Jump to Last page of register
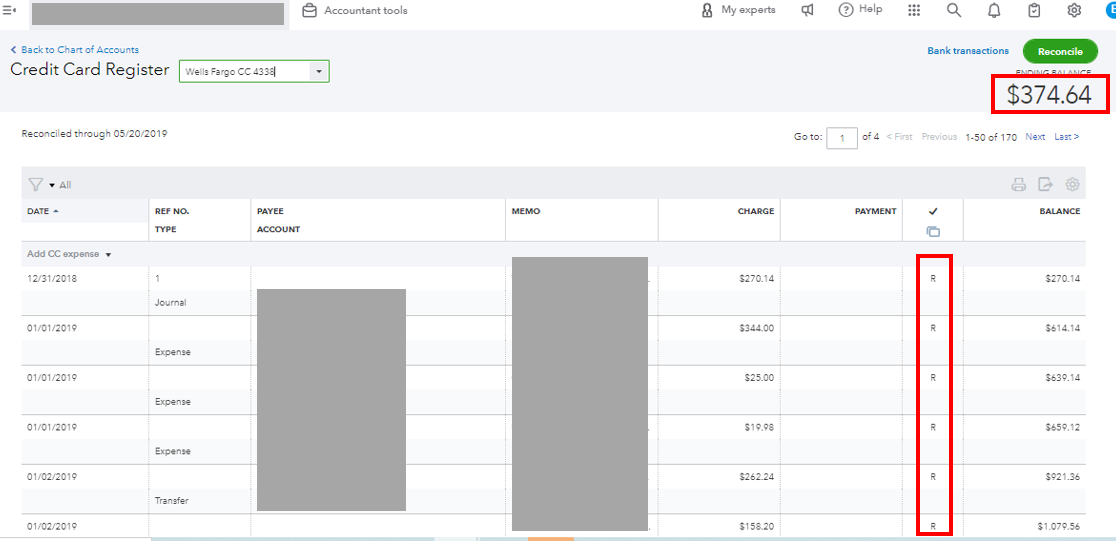The width and height of the screenshot is (1116, 551). point(1066,137)
